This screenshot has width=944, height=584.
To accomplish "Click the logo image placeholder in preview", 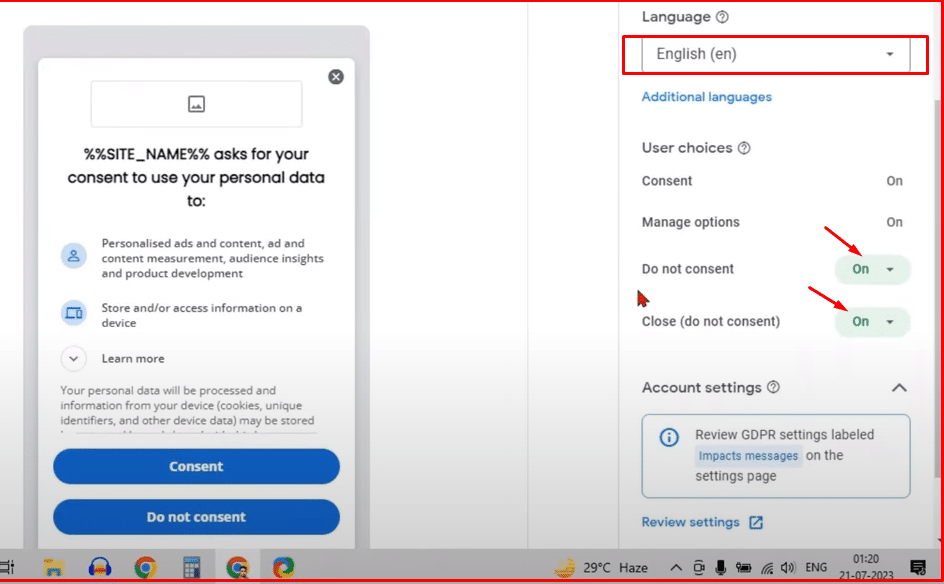I will click(x=196, y=104).
